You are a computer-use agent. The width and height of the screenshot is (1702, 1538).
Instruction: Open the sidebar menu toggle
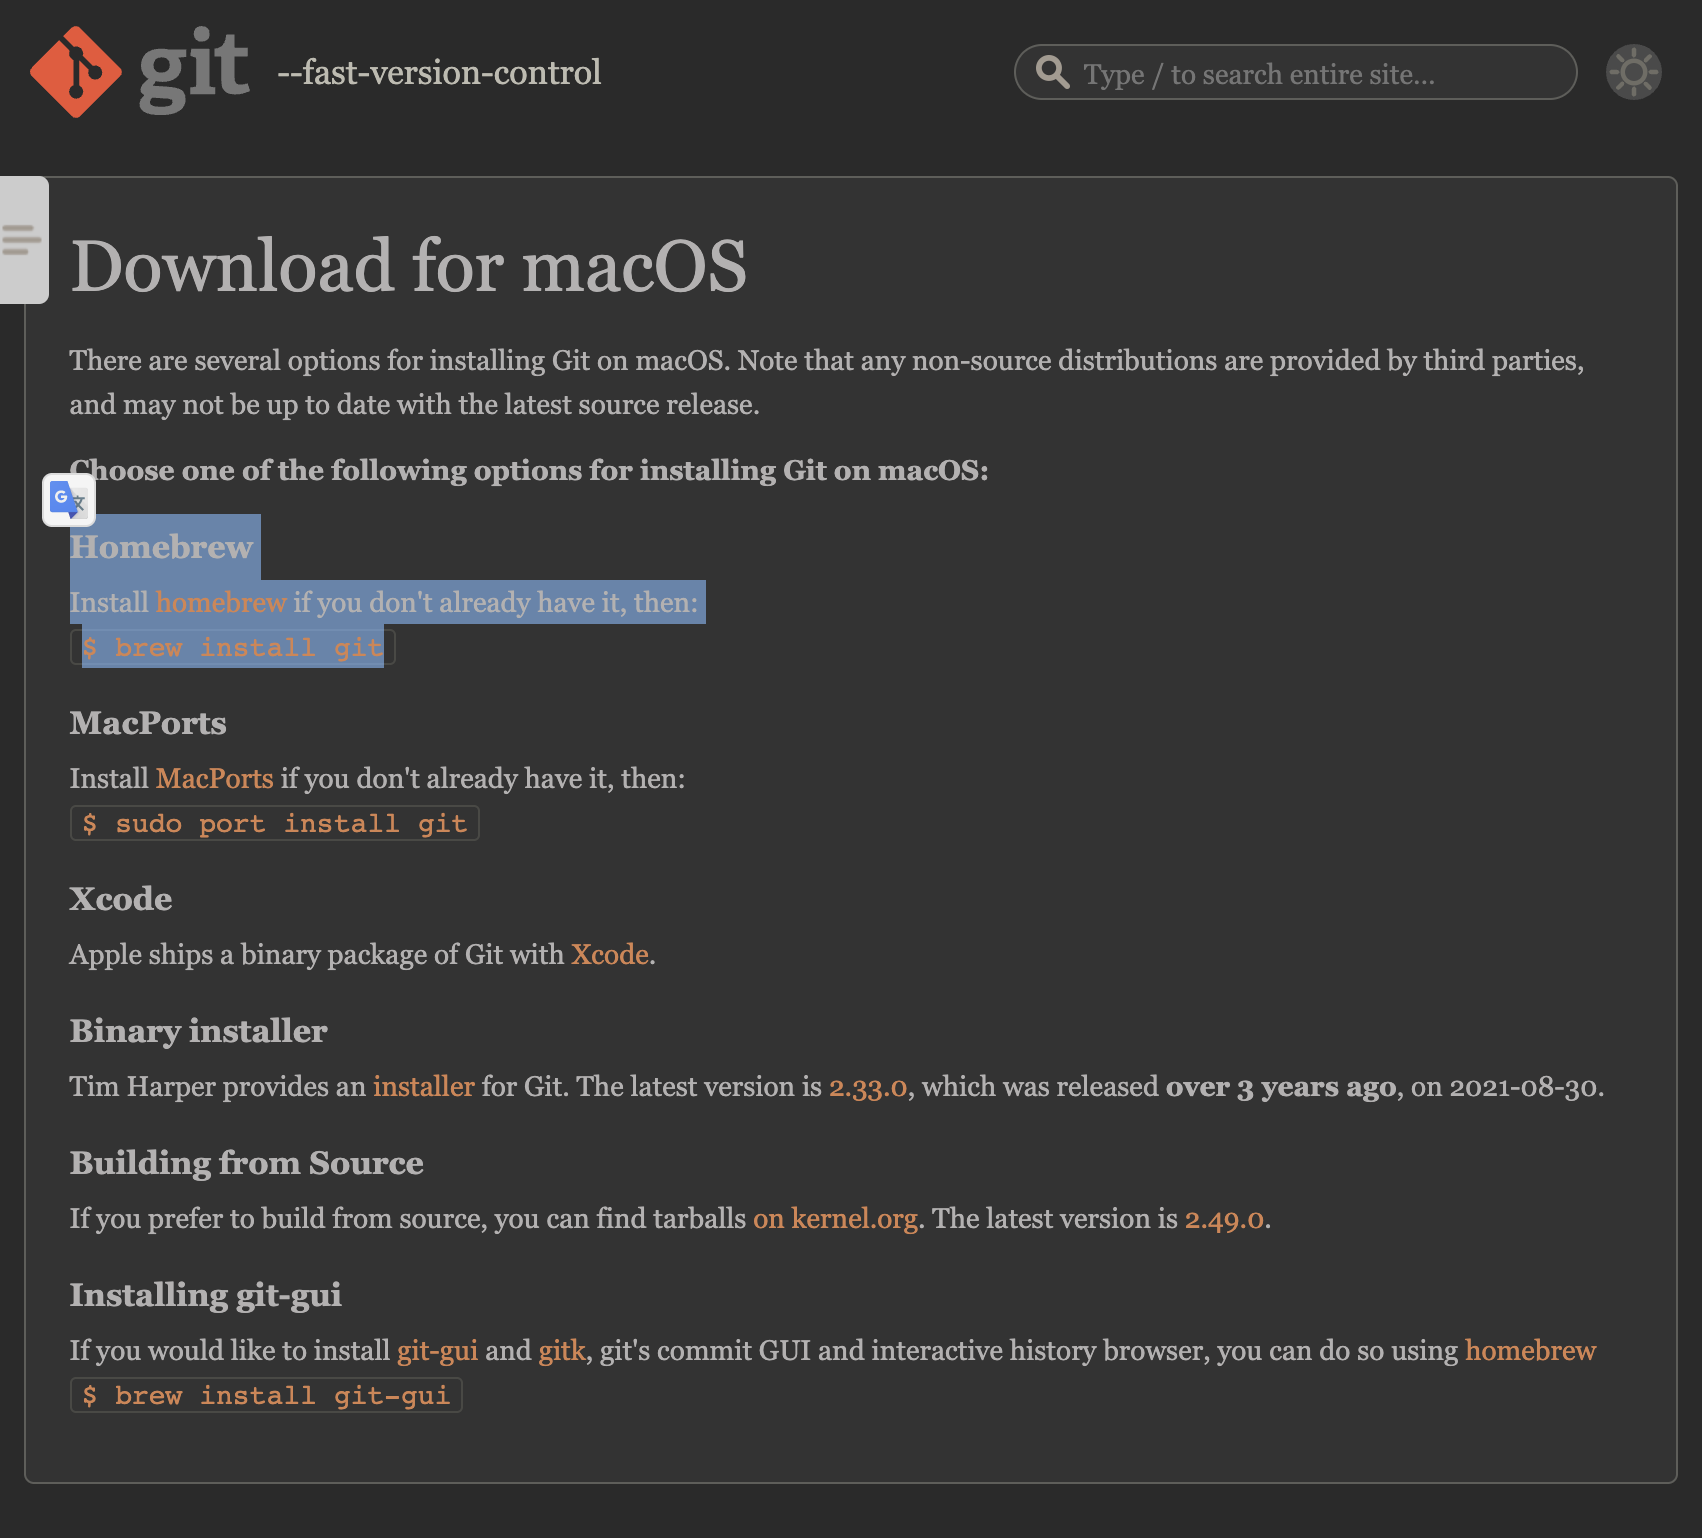pyautogui.click(x=23, y=240)
